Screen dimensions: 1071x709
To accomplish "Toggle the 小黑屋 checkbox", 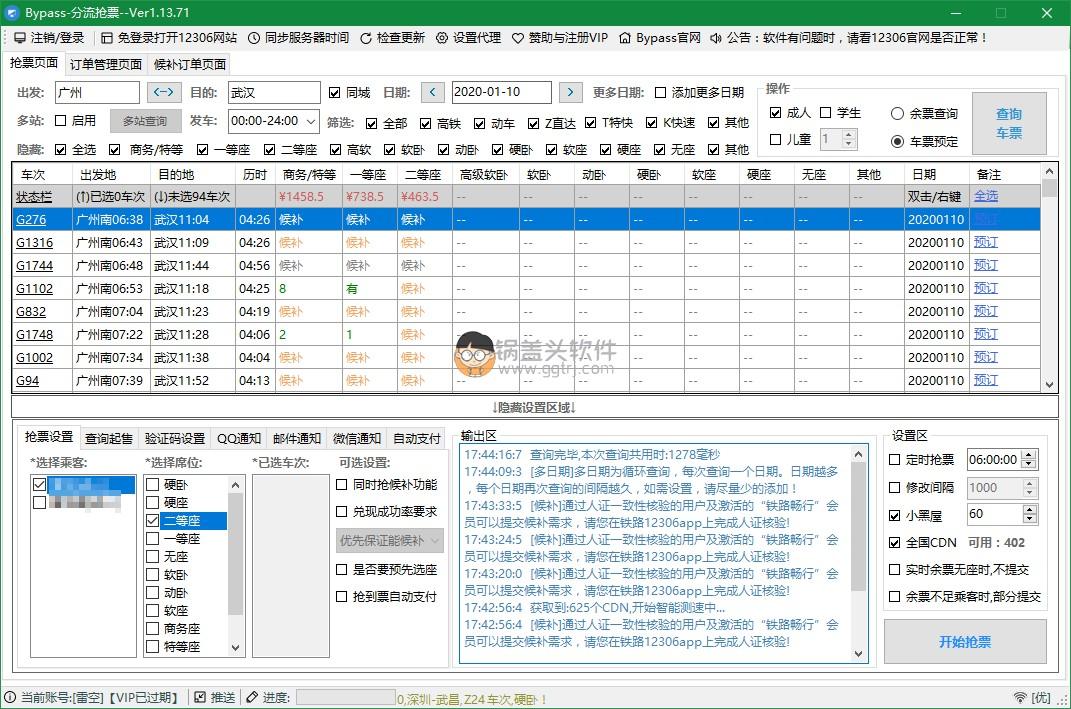I will pos(894,515).
